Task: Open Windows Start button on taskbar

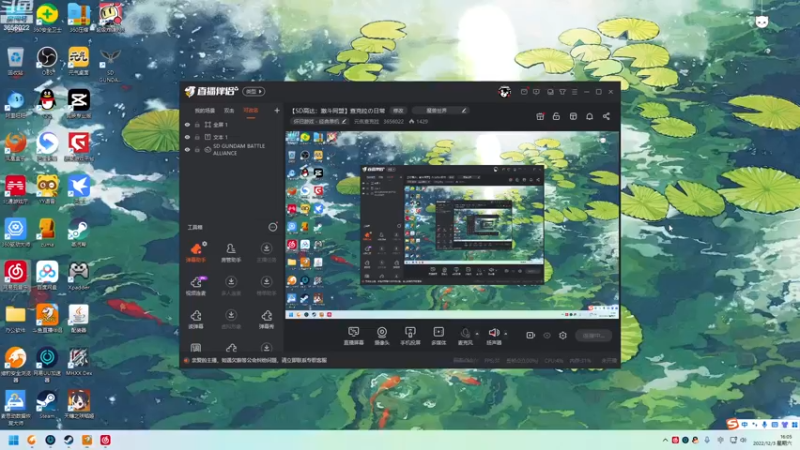Action: (x=14, y=440)
